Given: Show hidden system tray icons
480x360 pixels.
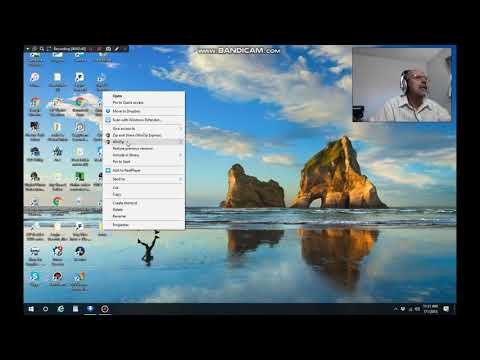Looking at the screenshot, I should [395, 309].
